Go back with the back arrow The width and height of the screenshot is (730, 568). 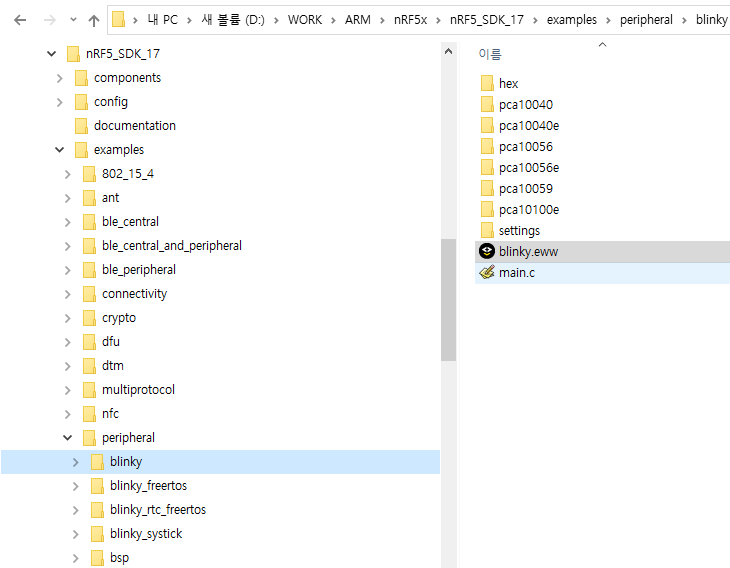pos(20,20)
